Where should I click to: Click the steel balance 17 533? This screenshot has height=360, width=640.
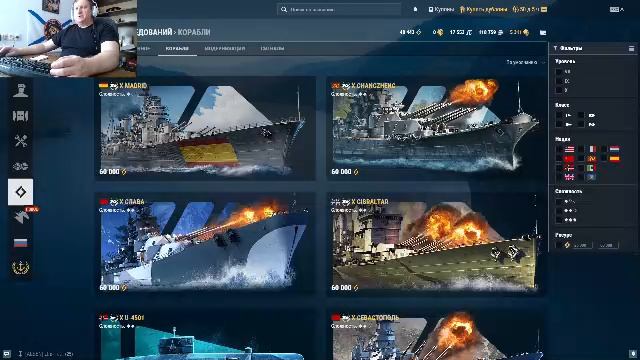pos(461,32)
